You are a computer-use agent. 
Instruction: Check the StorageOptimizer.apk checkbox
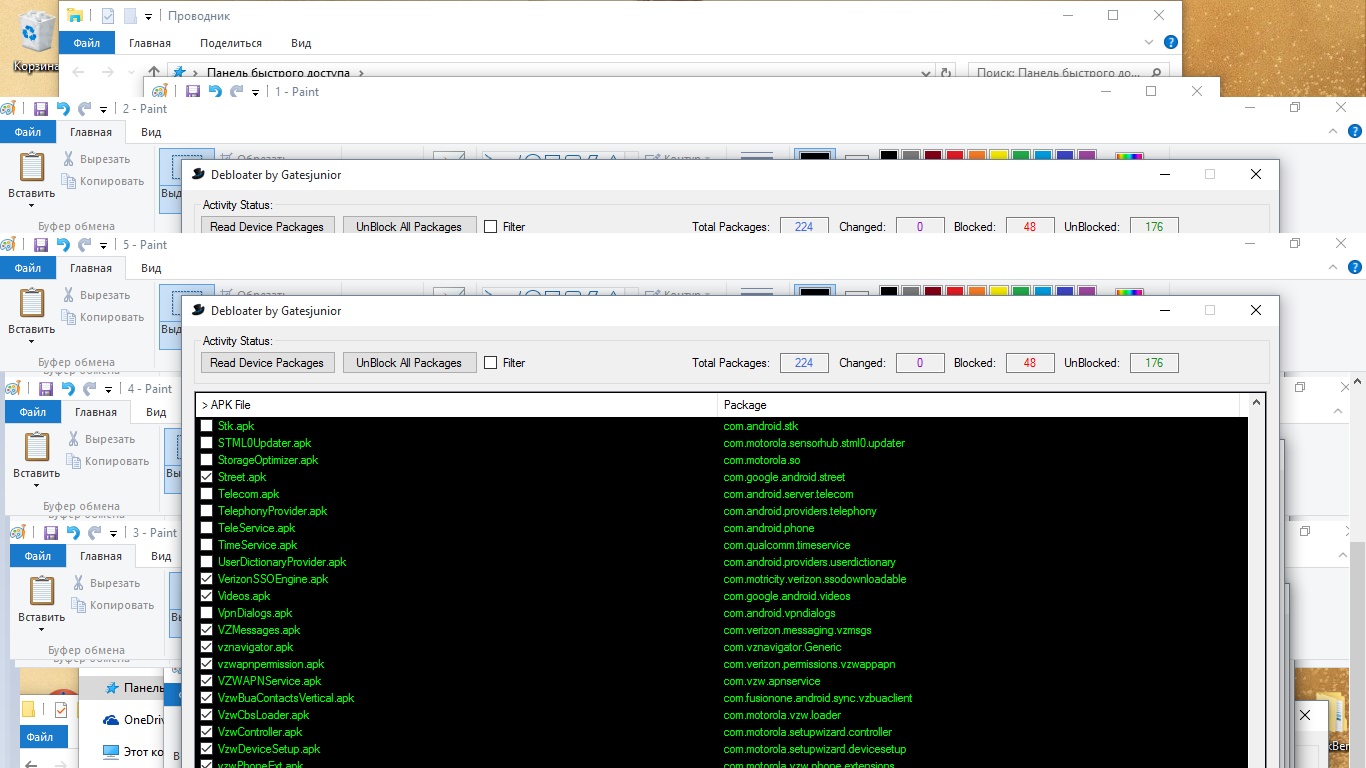pyautogui.click(x=207, y=460)
